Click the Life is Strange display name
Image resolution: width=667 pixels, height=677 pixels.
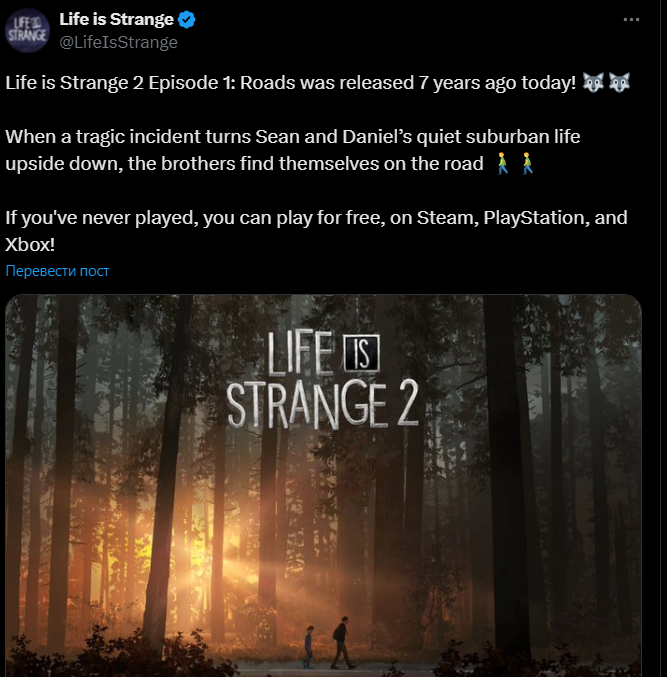coord(116,19)
